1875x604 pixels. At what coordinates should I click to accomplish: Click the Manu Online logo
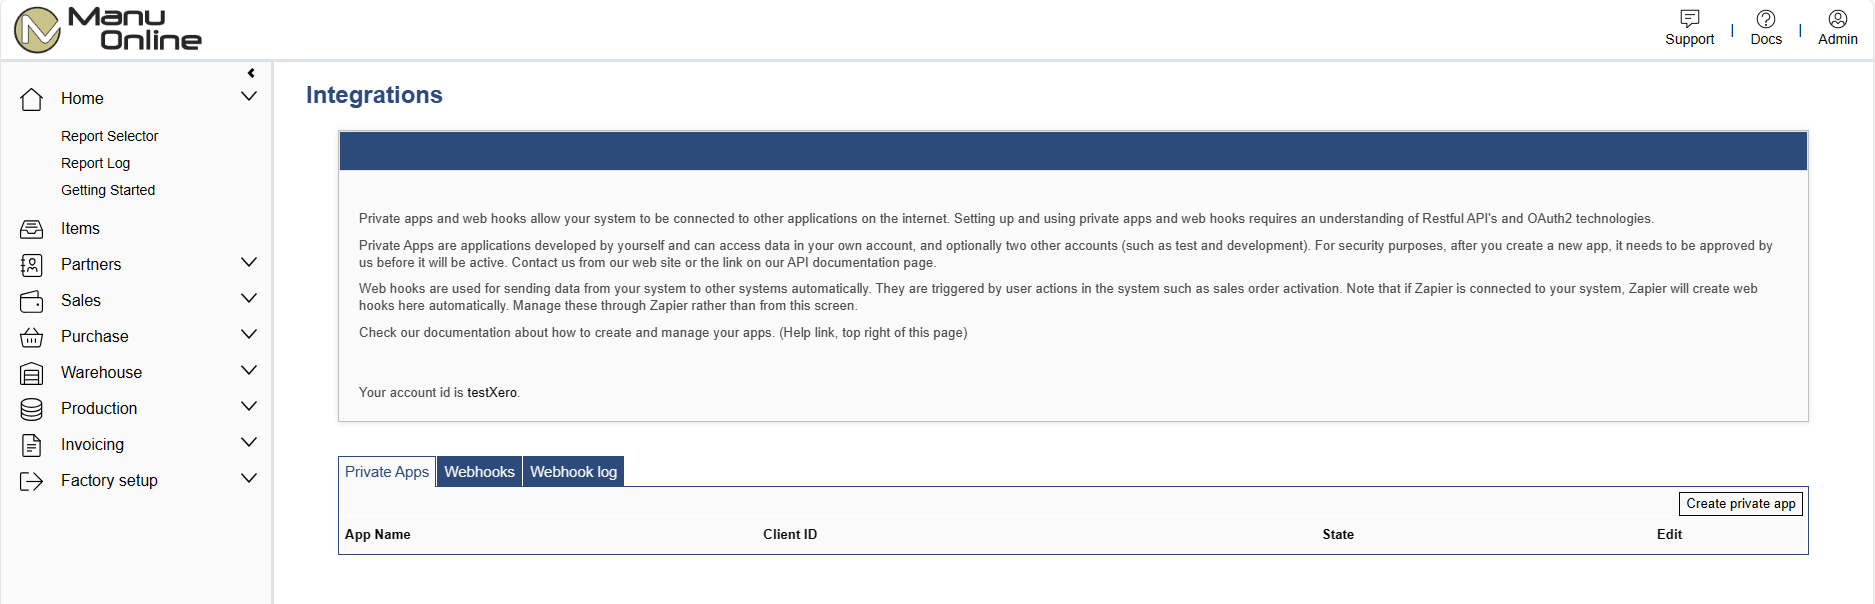[108, 29]
